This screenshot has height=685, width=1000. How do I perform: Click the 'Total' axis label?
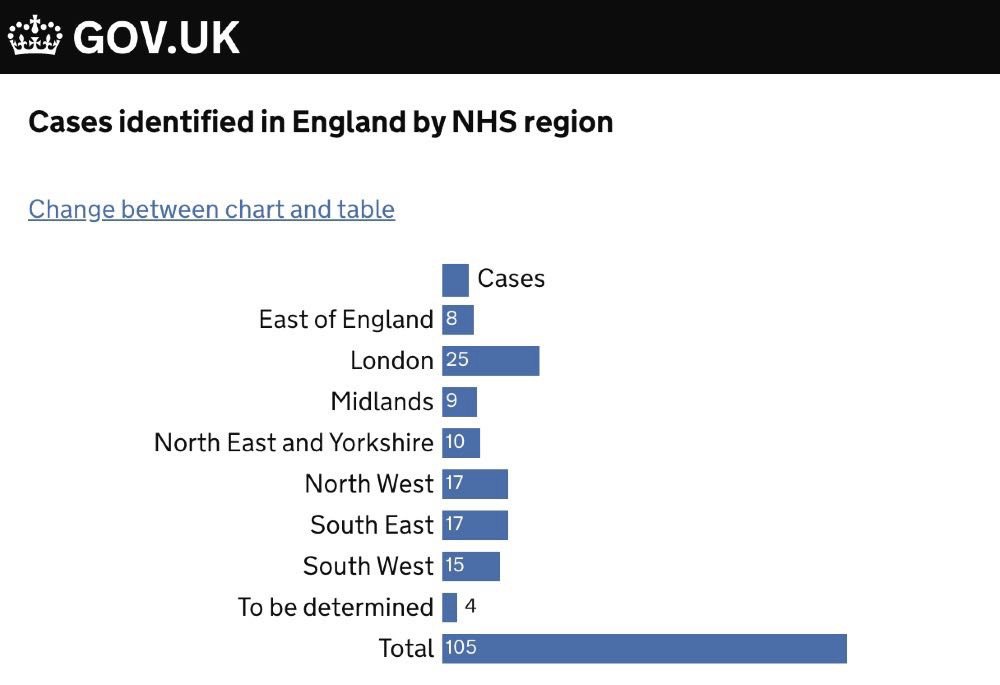406,648
